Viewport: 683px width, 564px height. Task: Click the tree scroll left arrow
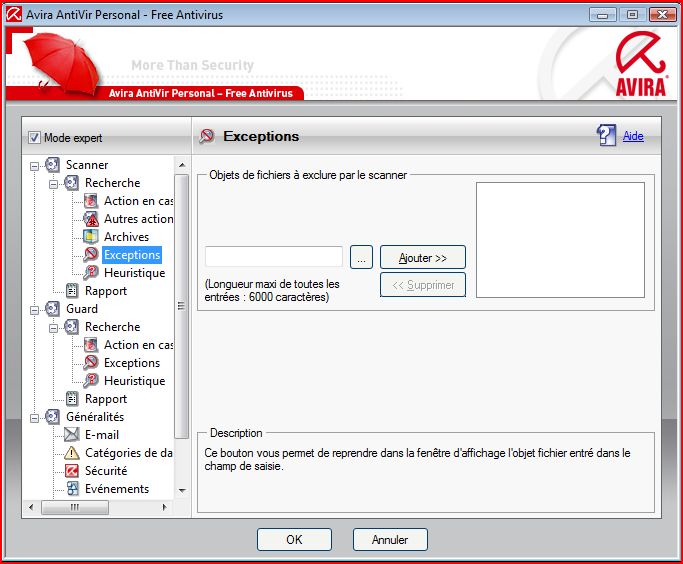coord(31,507)
